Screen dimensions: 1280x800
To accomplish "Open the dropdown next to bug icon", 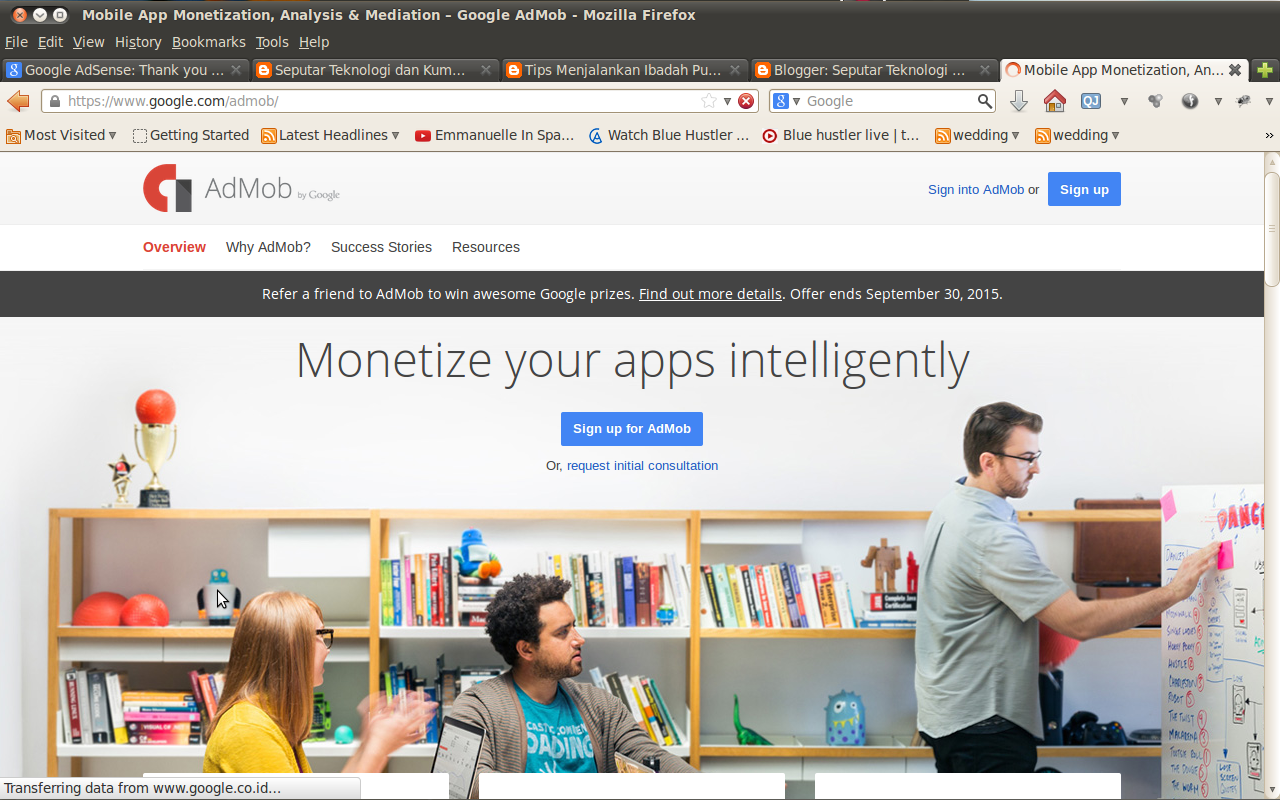I will point(1269,101).
